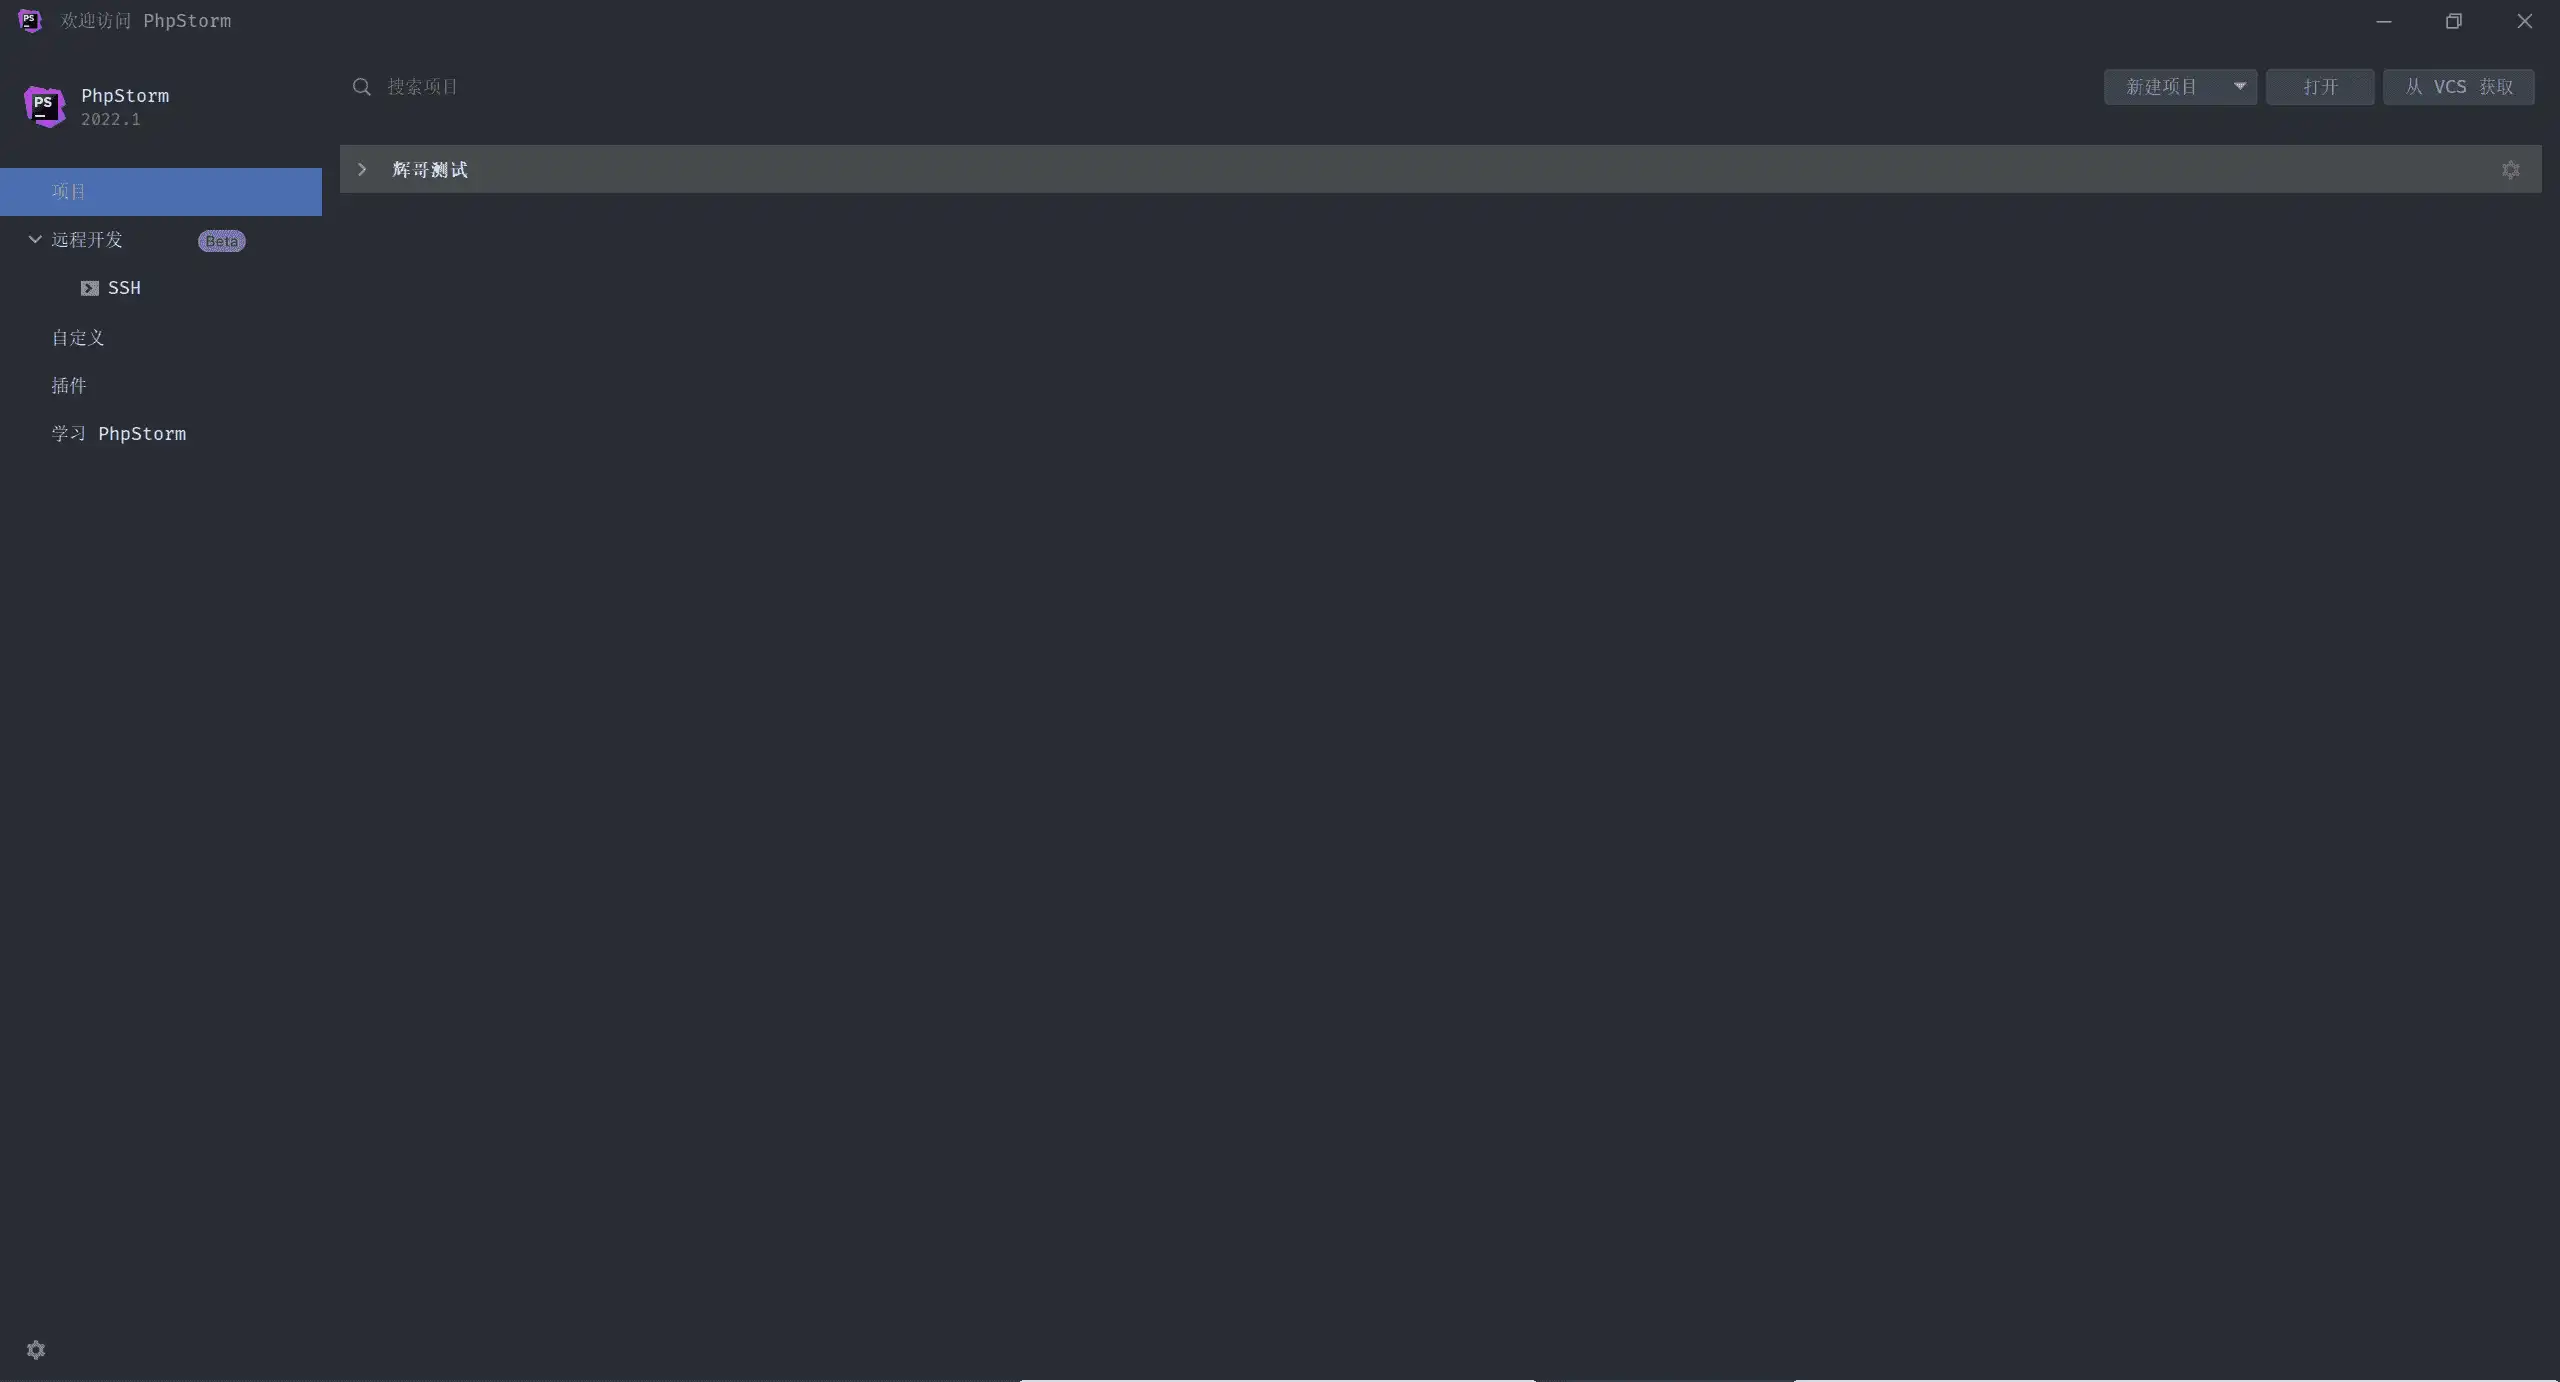The image size is (2560, 1382).
Task: Click the PhpStorm icon in the title bar
Action: tap(30, 20)
